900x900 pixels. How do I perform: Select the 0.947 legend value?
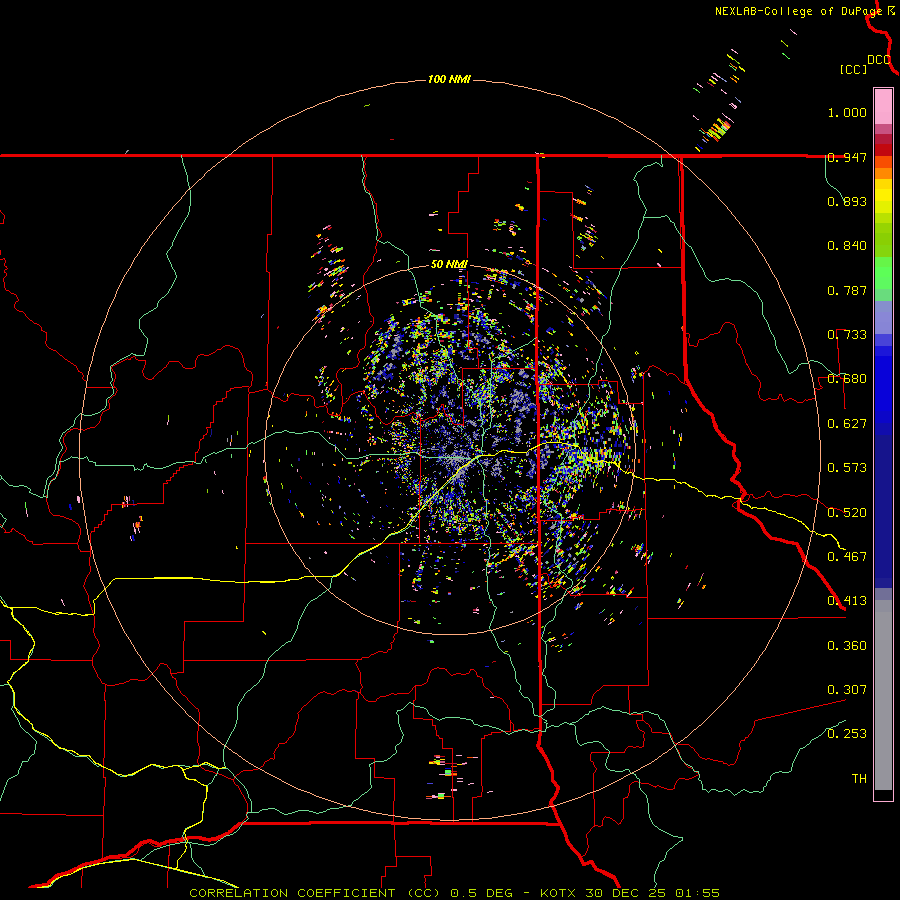click(x=847, y=157)
